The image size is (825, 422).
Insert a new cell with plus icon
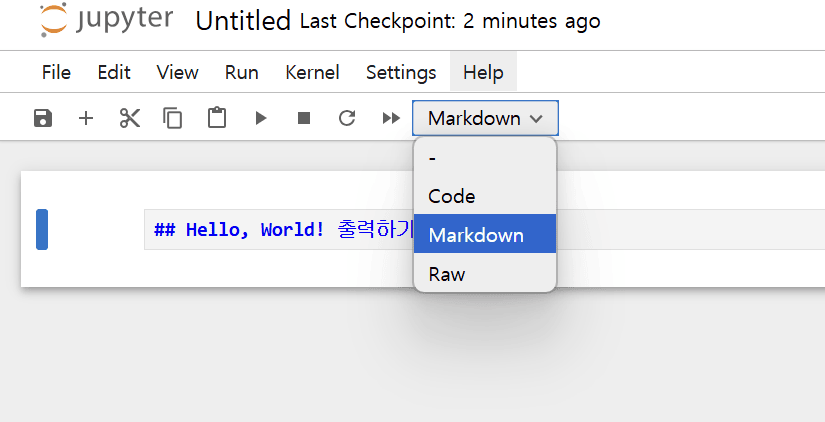pyautogui.click(x=86, y=118)
